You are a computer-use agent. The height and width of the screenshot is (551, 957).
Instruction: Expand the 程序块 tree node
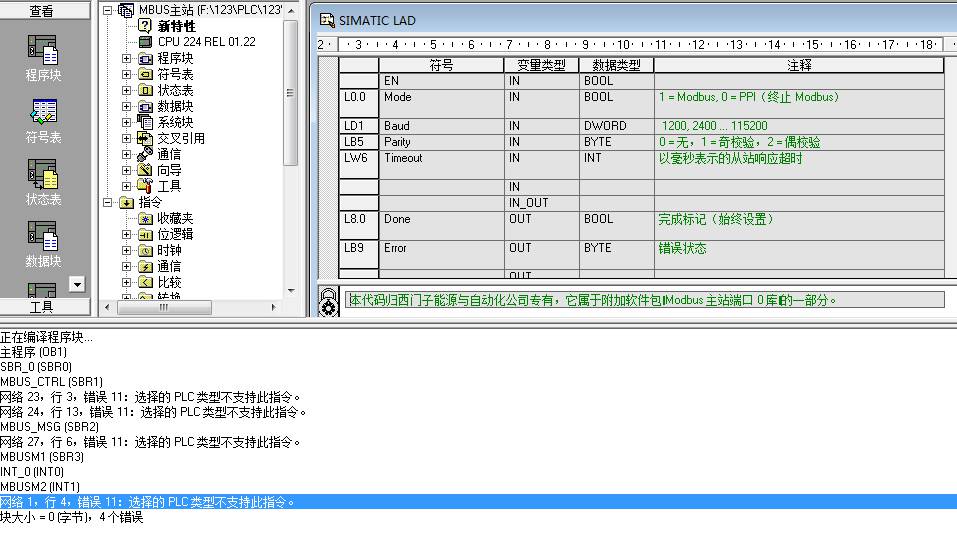pos(126,58)
